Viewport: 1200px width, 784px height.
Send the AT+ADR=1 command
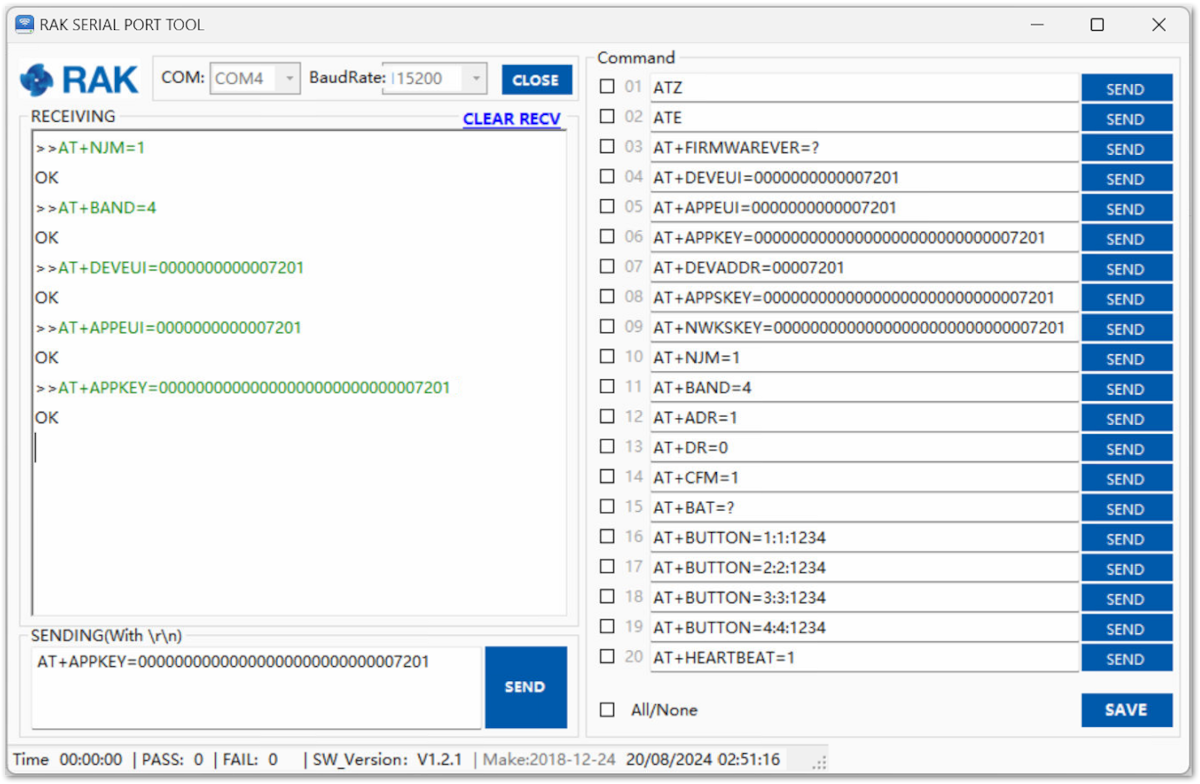(1126, 419)
